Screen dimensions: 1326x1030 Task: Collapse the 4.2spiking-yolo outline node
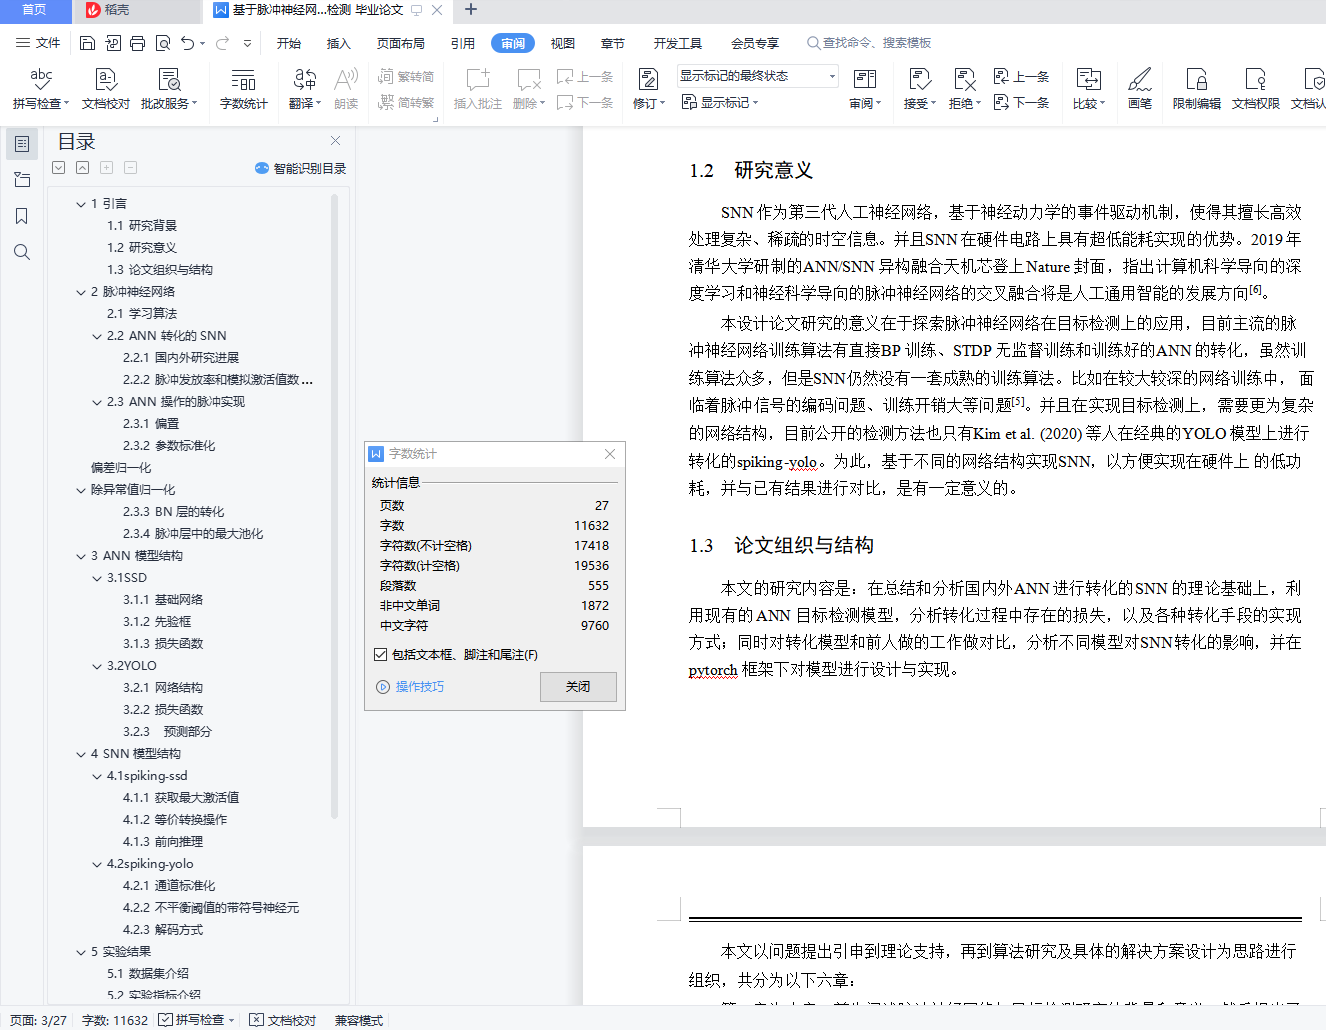97,864
